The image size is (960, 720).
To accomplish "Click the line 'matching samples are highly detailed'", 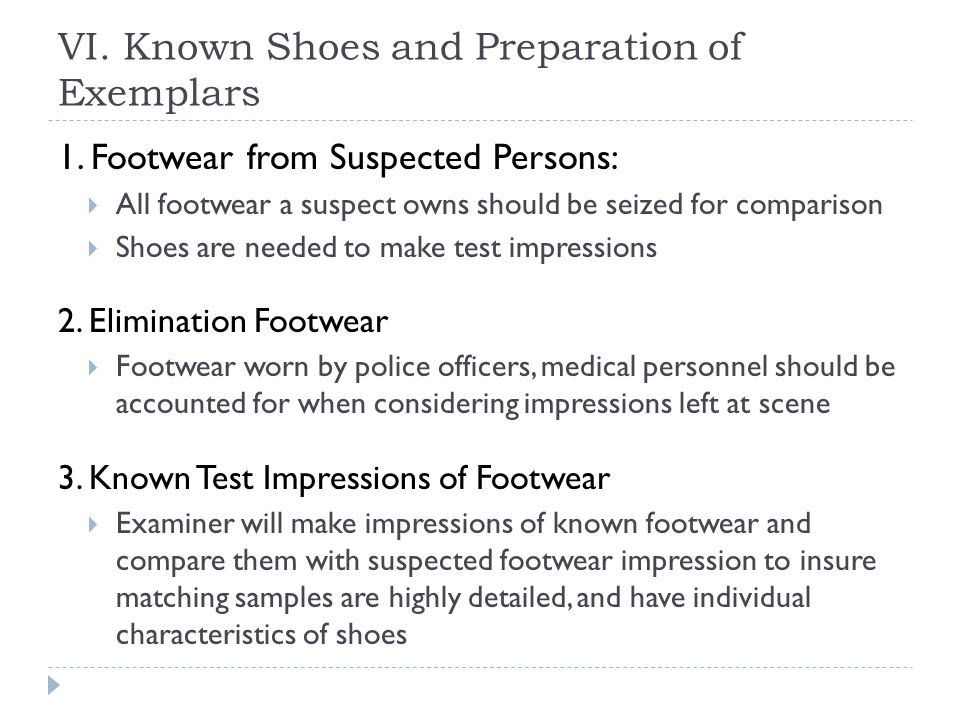I will (x=463, y=598).
